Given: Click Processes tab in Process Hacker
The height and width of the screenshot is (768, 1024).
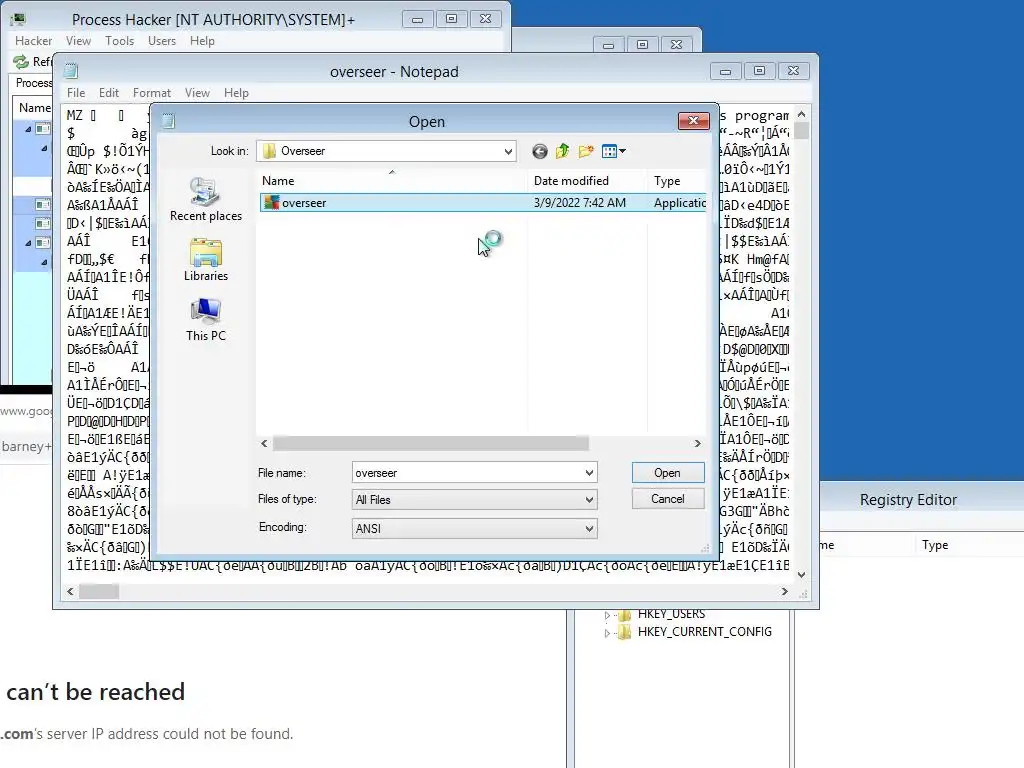Looking at the screenshot, I should tap(34, 83).
